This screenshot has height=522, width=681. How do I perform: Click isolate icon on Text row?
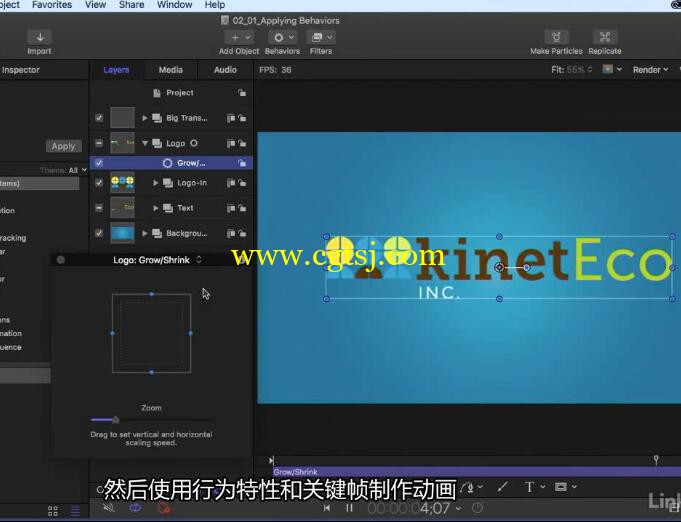[x=231, y=208]
